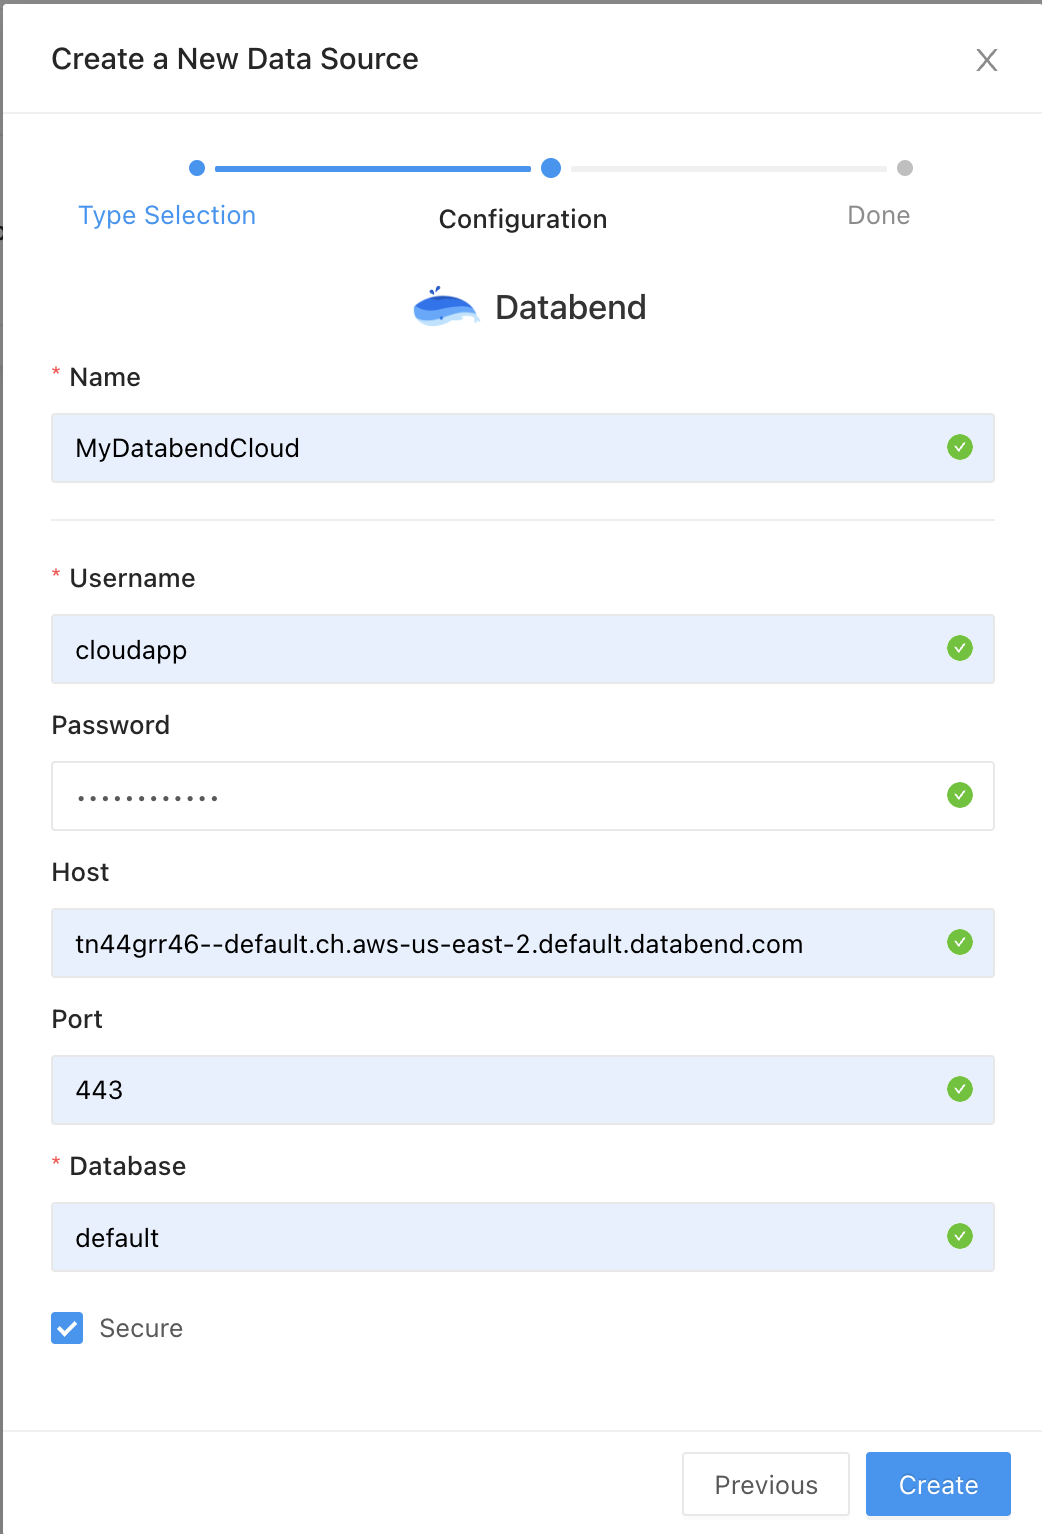Viewport: 1042px width, 1534px height.
Task: Focus the Name field containing MyDatabendCloud
Action: (523, 448)
